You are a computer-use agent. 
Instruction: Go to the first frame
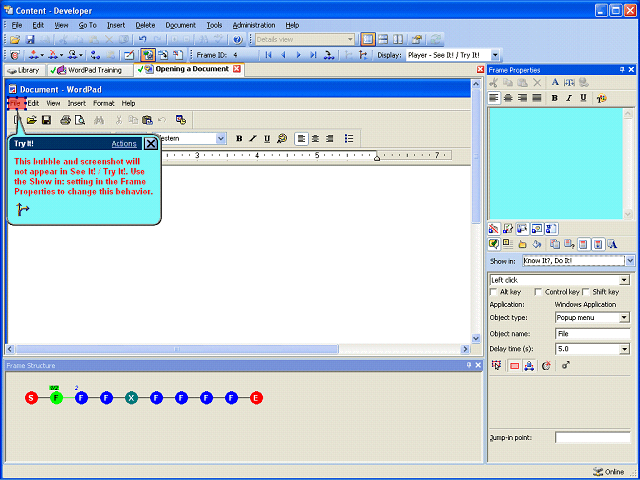coord(268,55)
